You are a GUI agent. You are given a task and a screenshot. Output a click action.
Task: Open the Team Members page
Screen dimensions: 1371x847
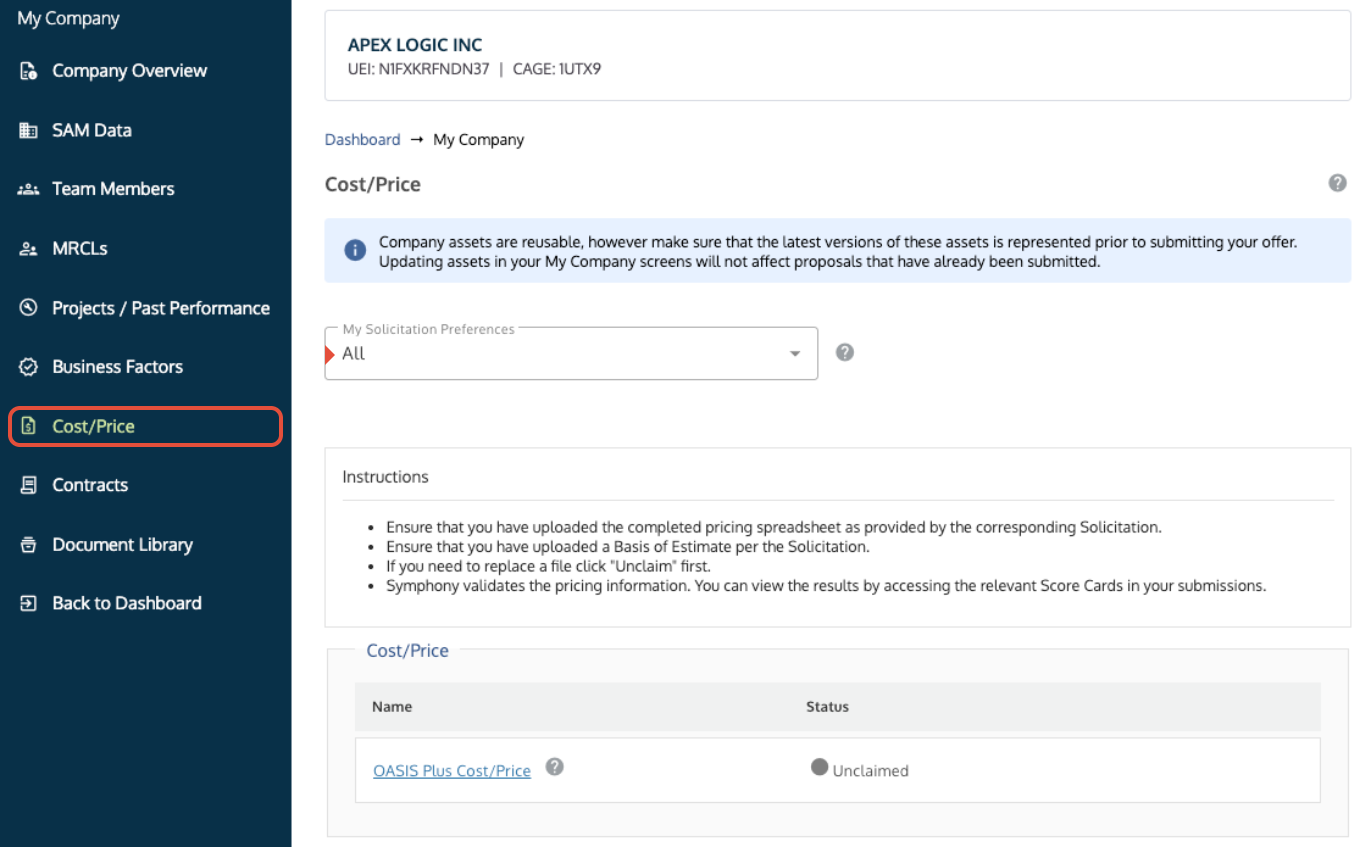click(x=113, y=189)
